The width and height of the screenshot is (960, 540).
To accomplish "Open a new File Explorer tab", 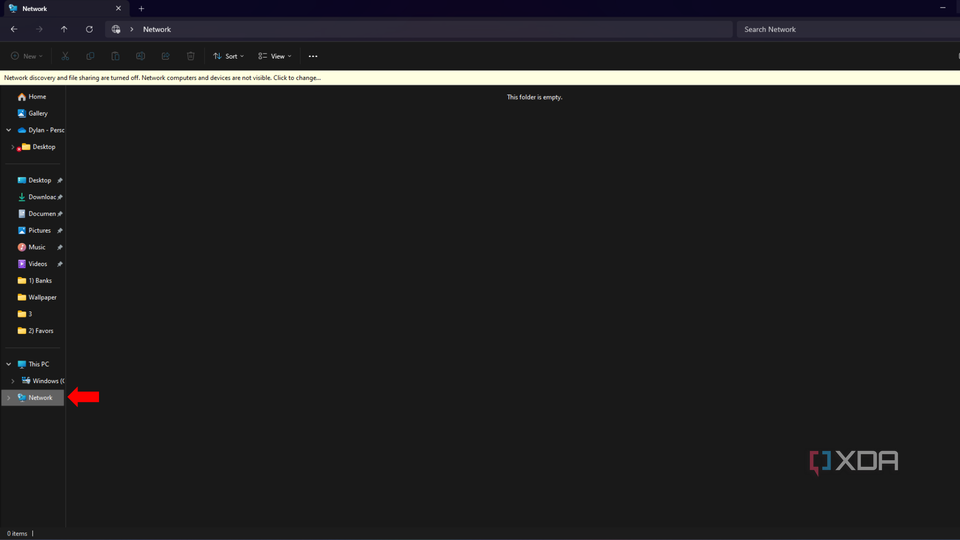I will tap(141, 9).
